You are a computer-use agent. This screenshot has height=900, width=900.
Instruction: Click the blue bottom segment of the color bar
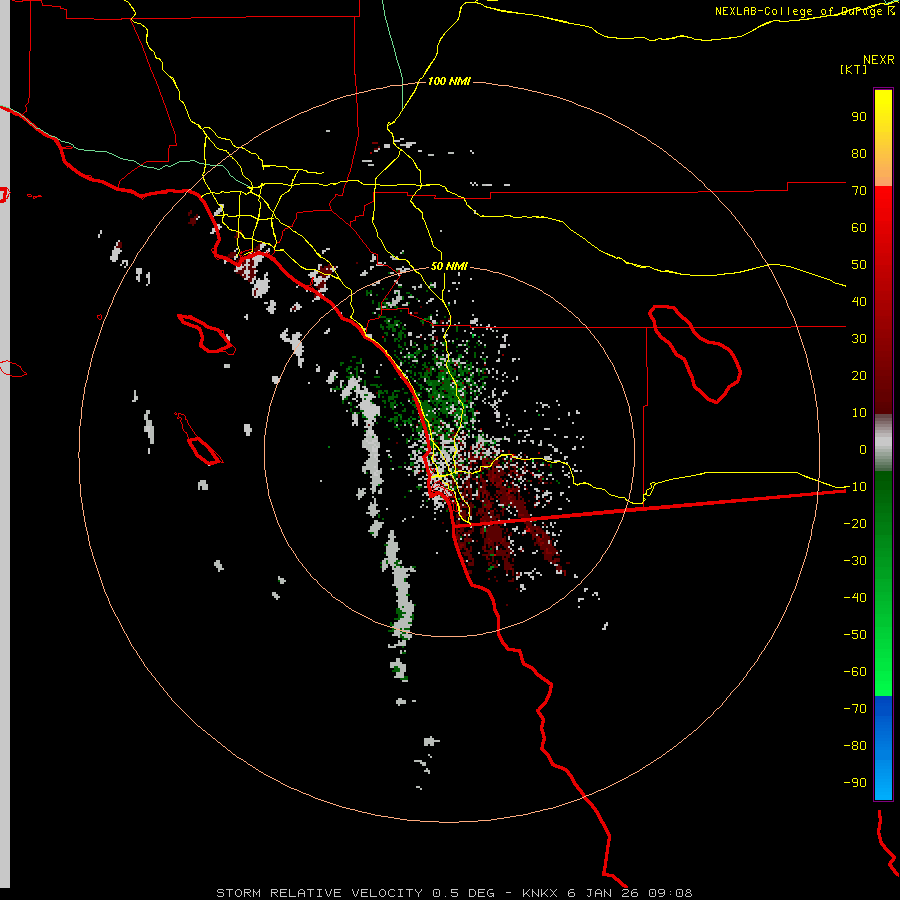(x=883, y=748)
